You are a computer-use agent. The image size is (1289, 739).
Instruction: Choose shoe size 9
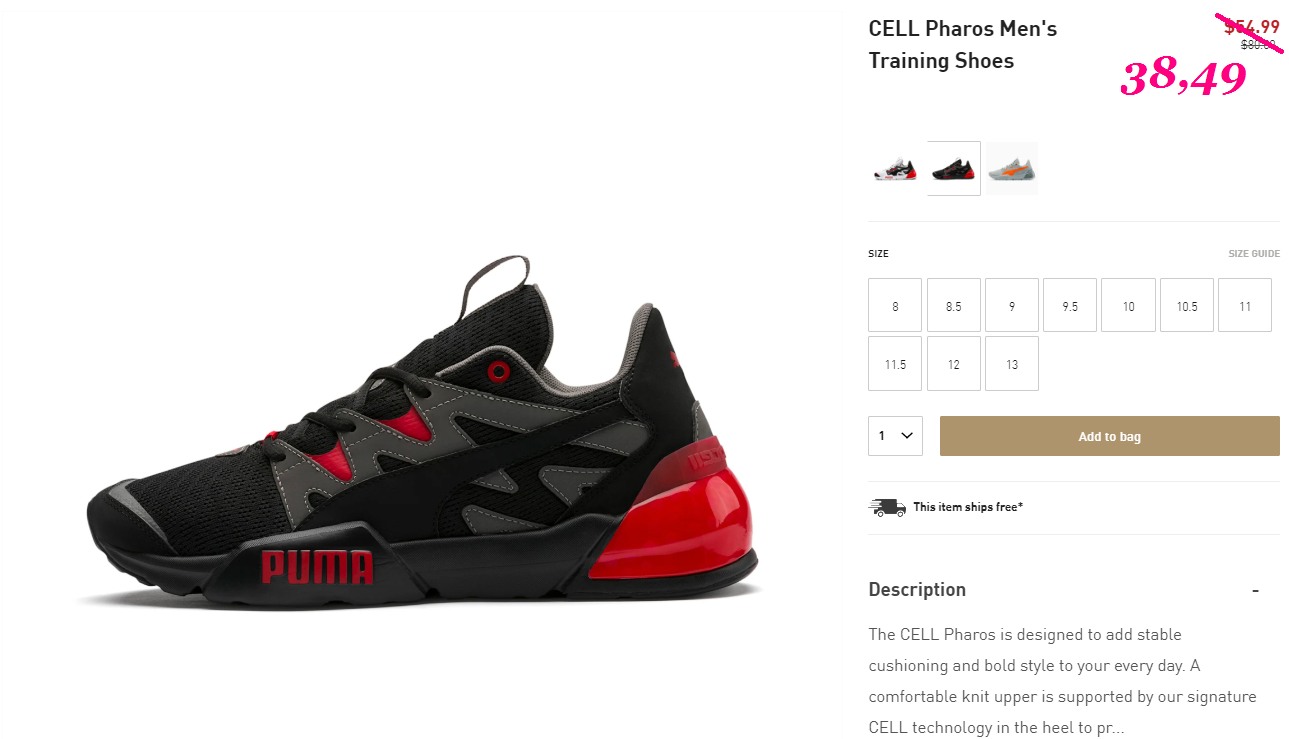1012,305
